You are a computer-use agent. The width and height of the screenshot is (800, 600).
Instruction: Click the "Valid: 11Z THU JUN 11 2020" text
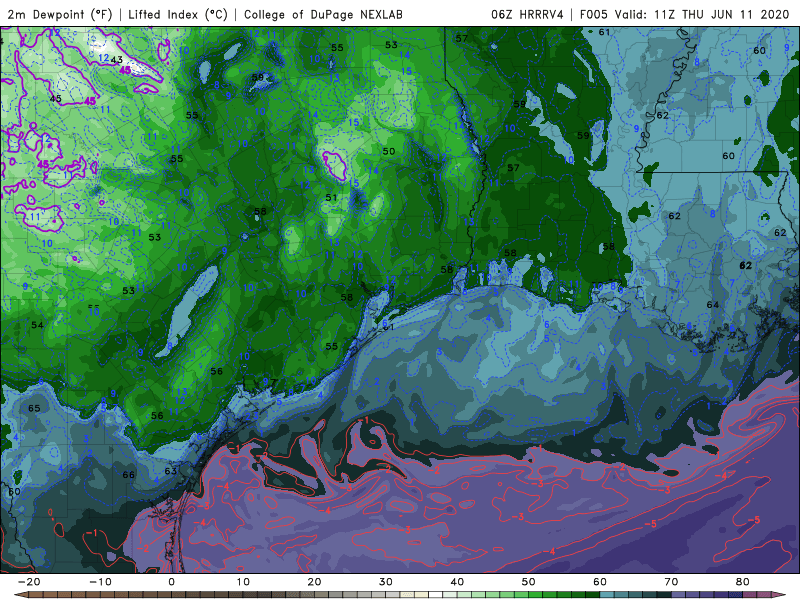(x=702, y=14)
